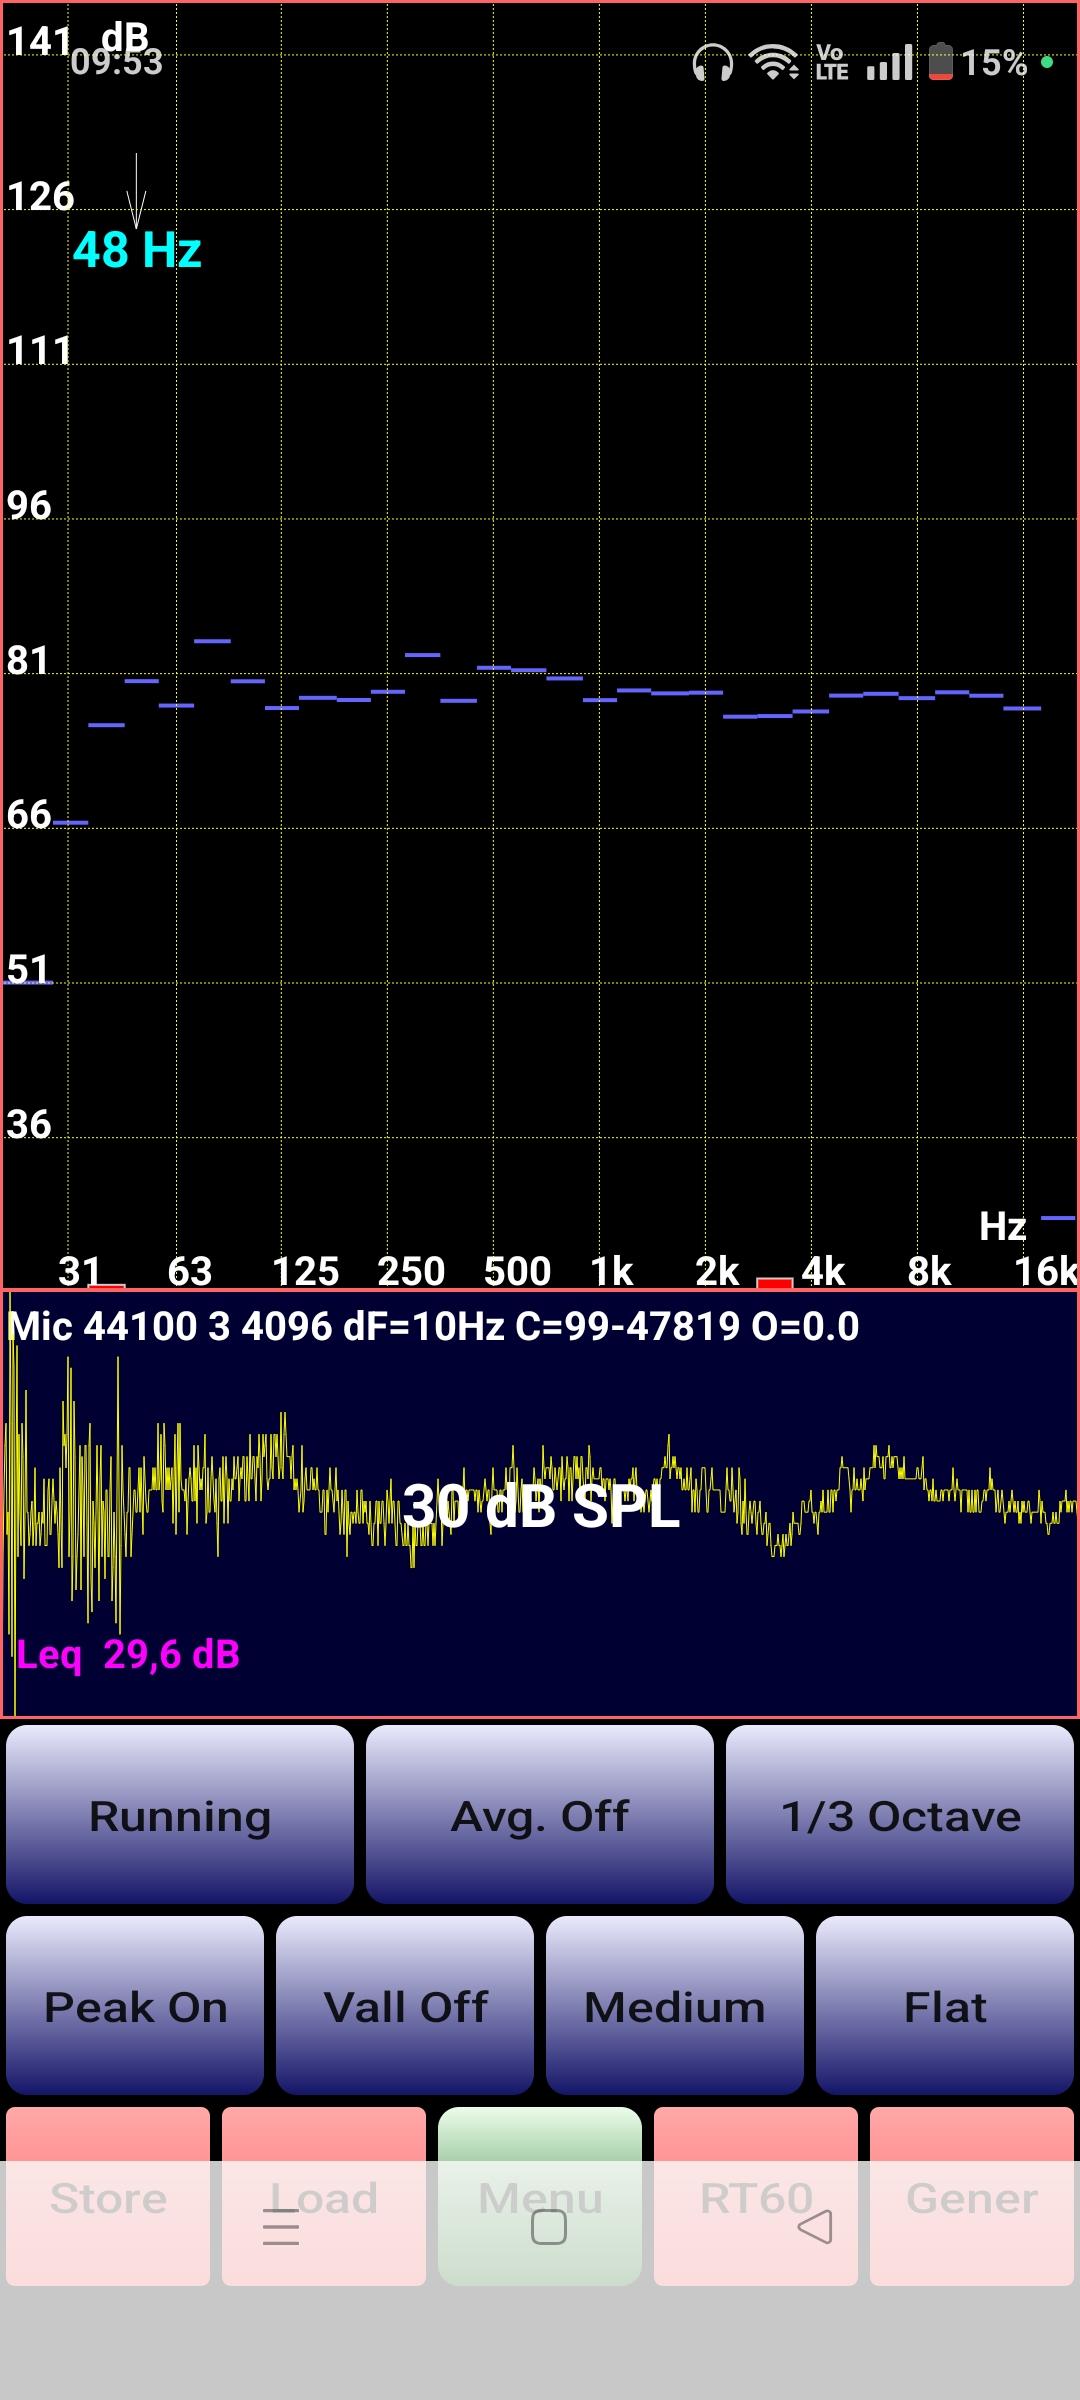Turn off peak hold via Peak On

[135, 2005]
